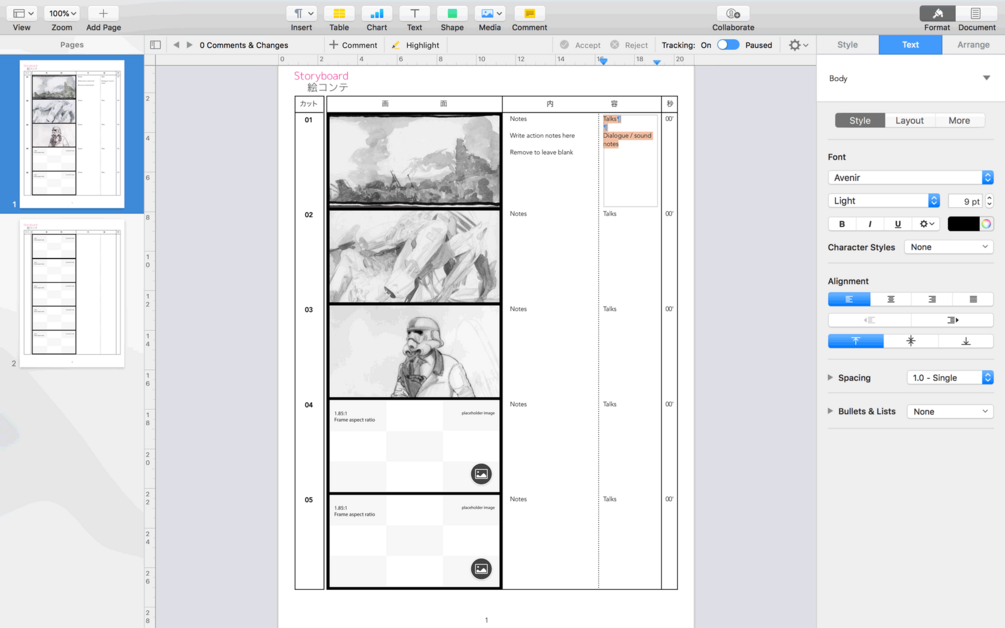Open the 100% Zoom dropdown

coord(62,13)
